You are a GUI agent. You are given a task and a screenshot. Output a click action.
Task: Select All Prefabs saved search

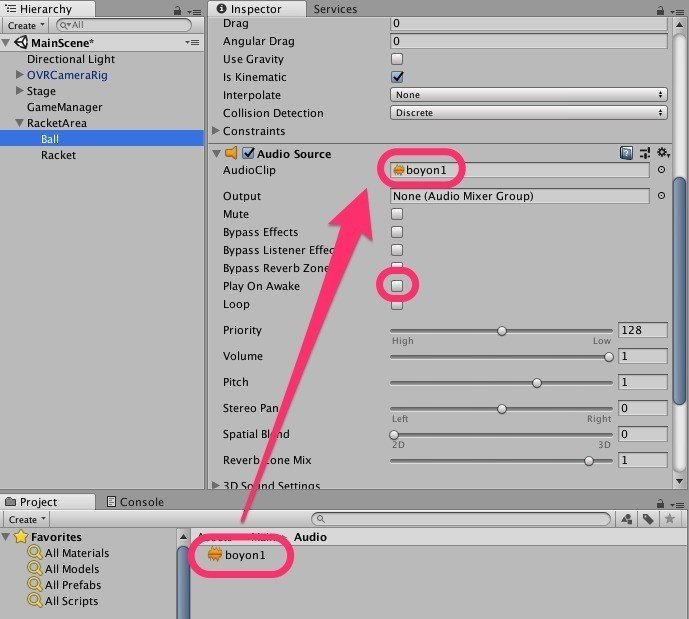[x=64, y=585]
